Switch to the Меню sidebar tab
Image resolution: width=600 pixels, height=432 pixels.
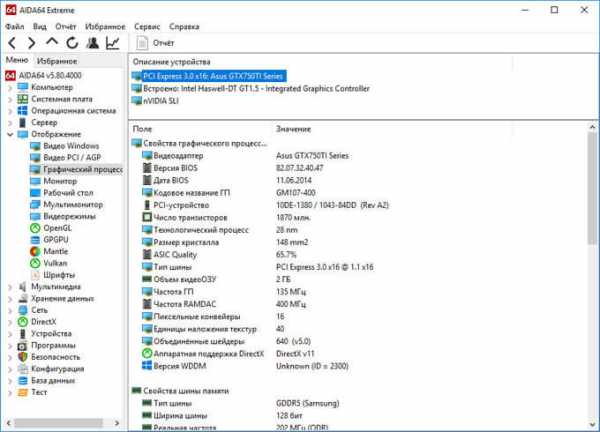[x=17, y=60]
